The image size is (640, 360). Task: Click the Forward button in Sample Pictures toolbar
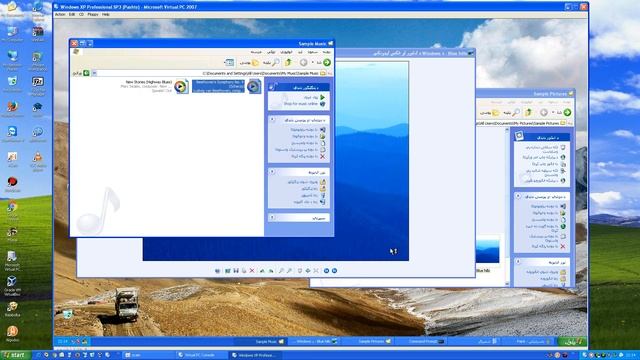pos(544,112)
